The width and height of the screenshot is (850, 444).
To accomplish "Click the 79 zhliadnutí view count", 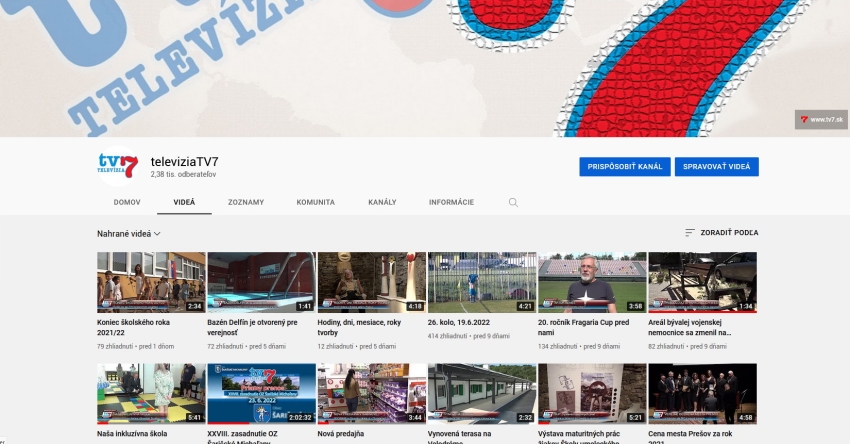I will coord(115,346).
